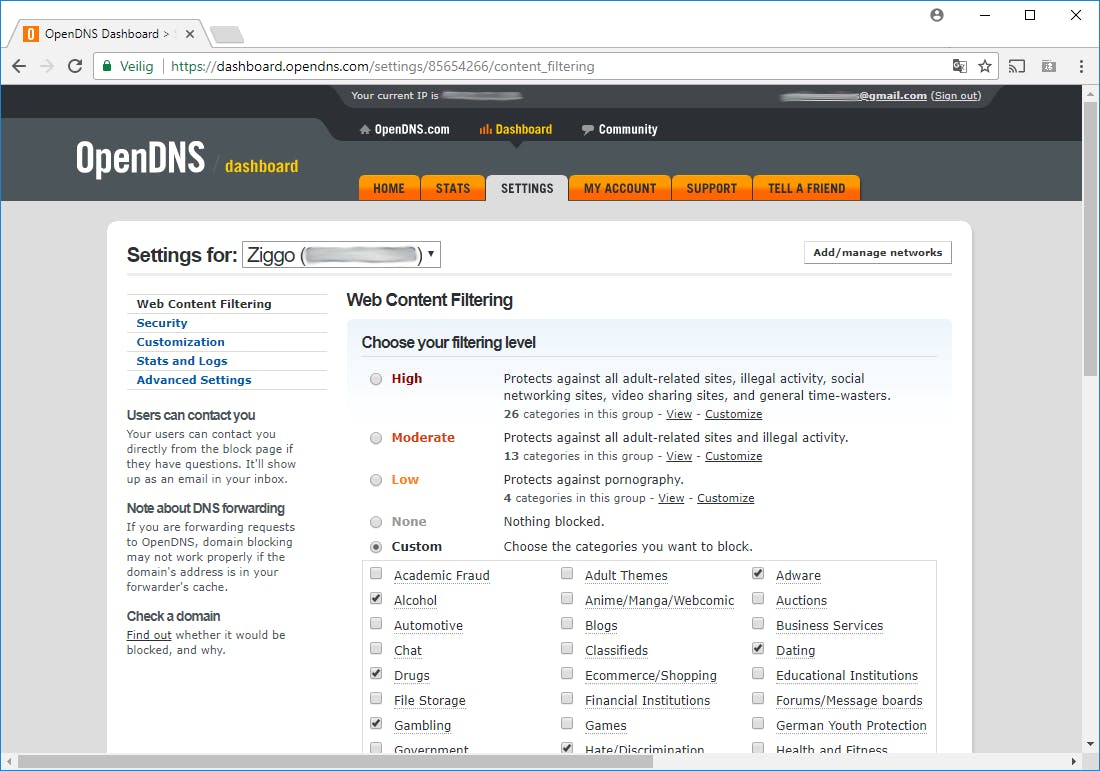This screenshot has height=771, width=1100.
Task: Click the translate page icon in address bar
Action: tap(959, 66)
